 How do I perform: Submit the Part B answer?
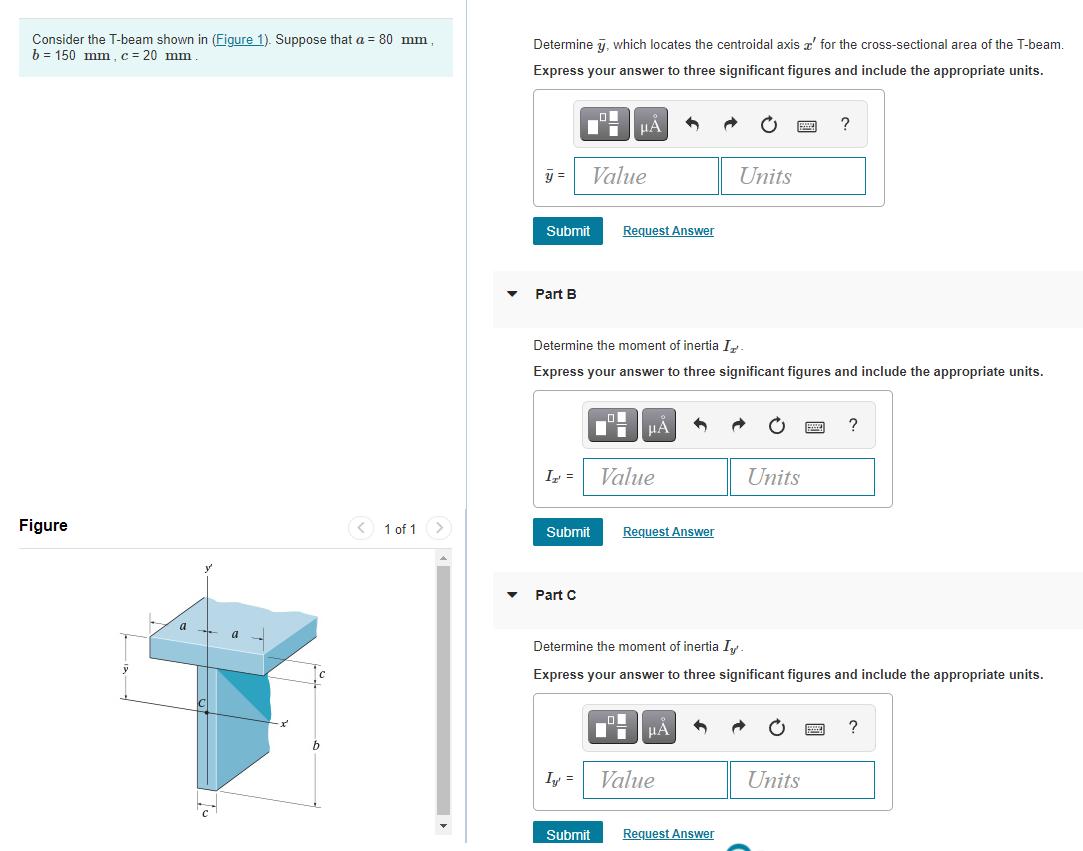[568, 532]
